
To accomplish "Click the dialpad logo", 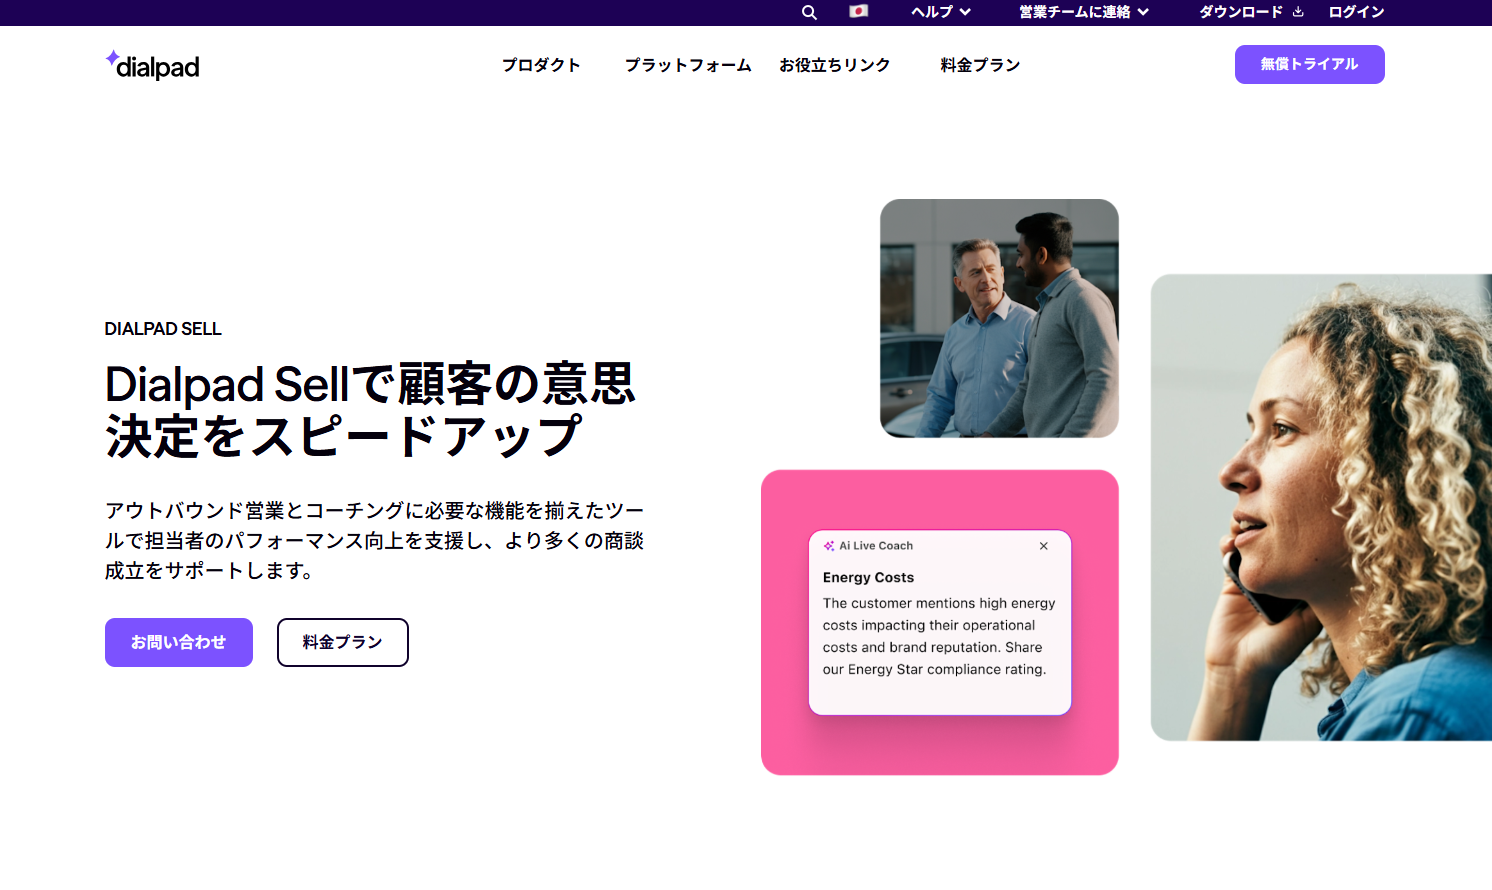I will [x=153, y=66].
